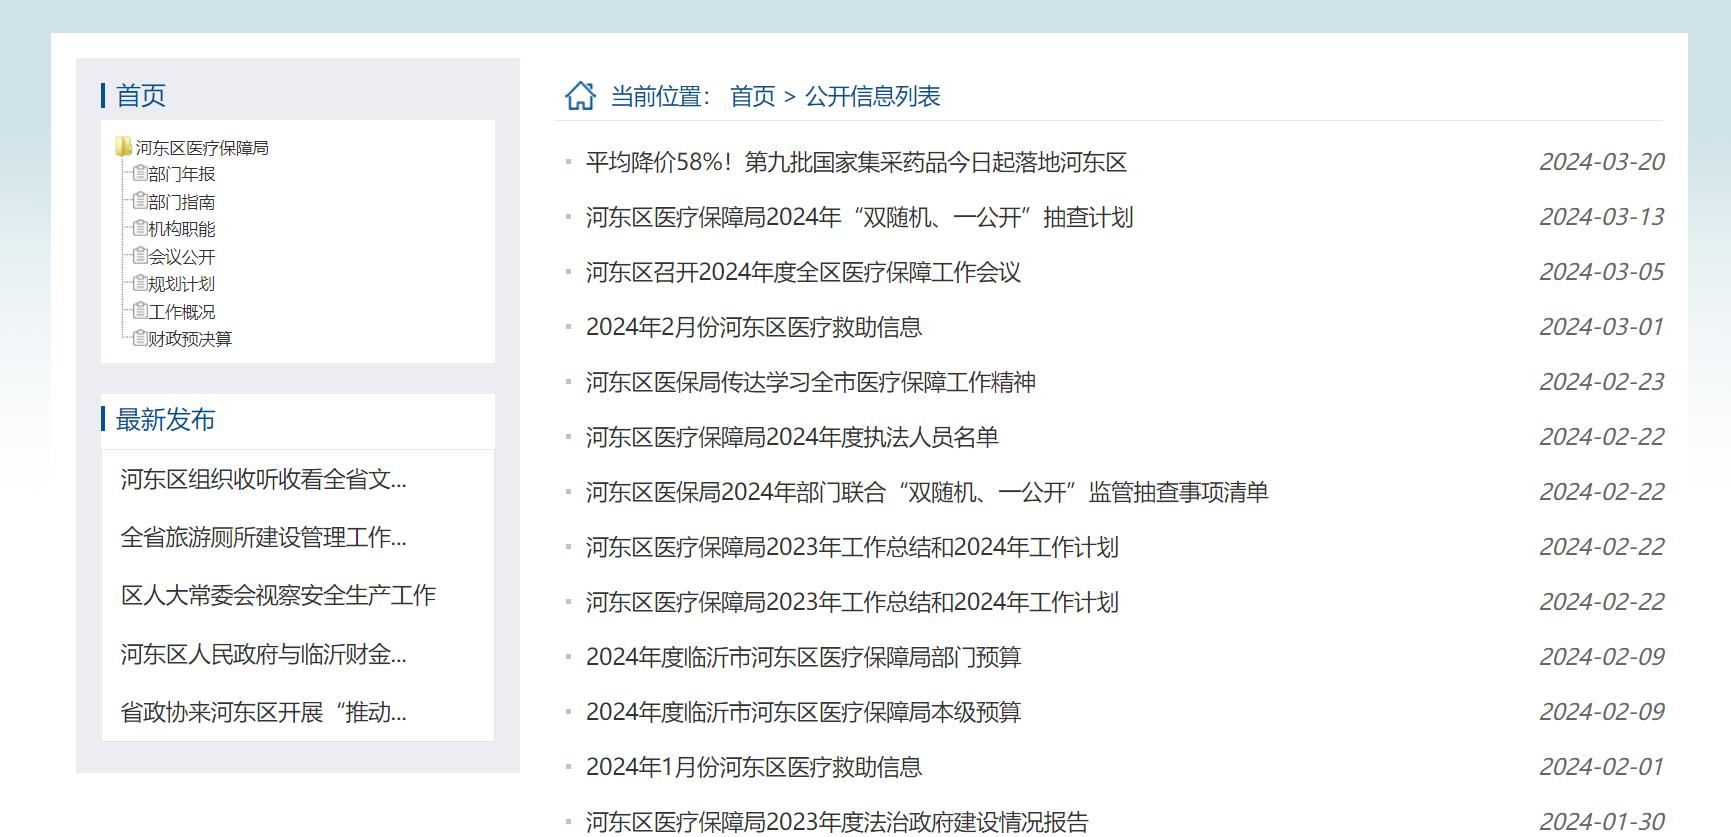
Task: Click the date 2024-02-23
Action: click(x=1601, y=382)
